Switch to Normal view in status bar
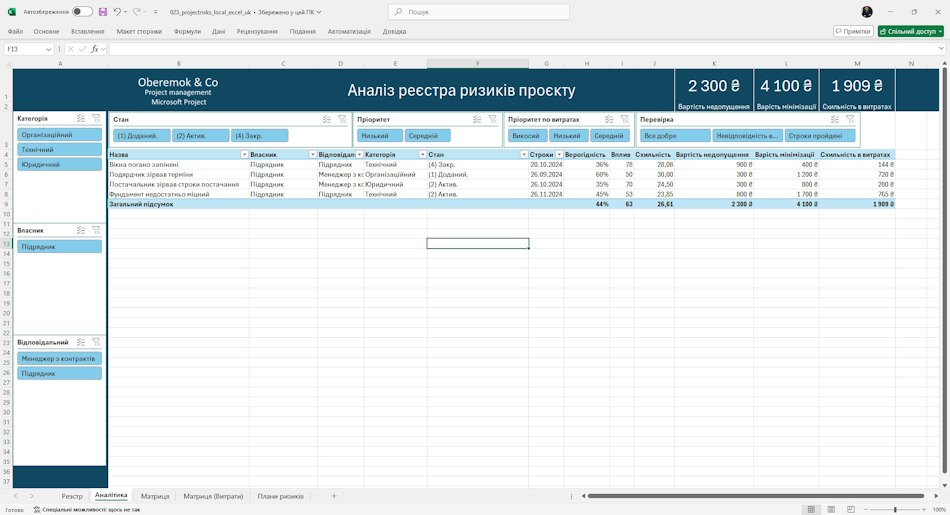This screenshot has height=515, width=950. coord(811,510)
